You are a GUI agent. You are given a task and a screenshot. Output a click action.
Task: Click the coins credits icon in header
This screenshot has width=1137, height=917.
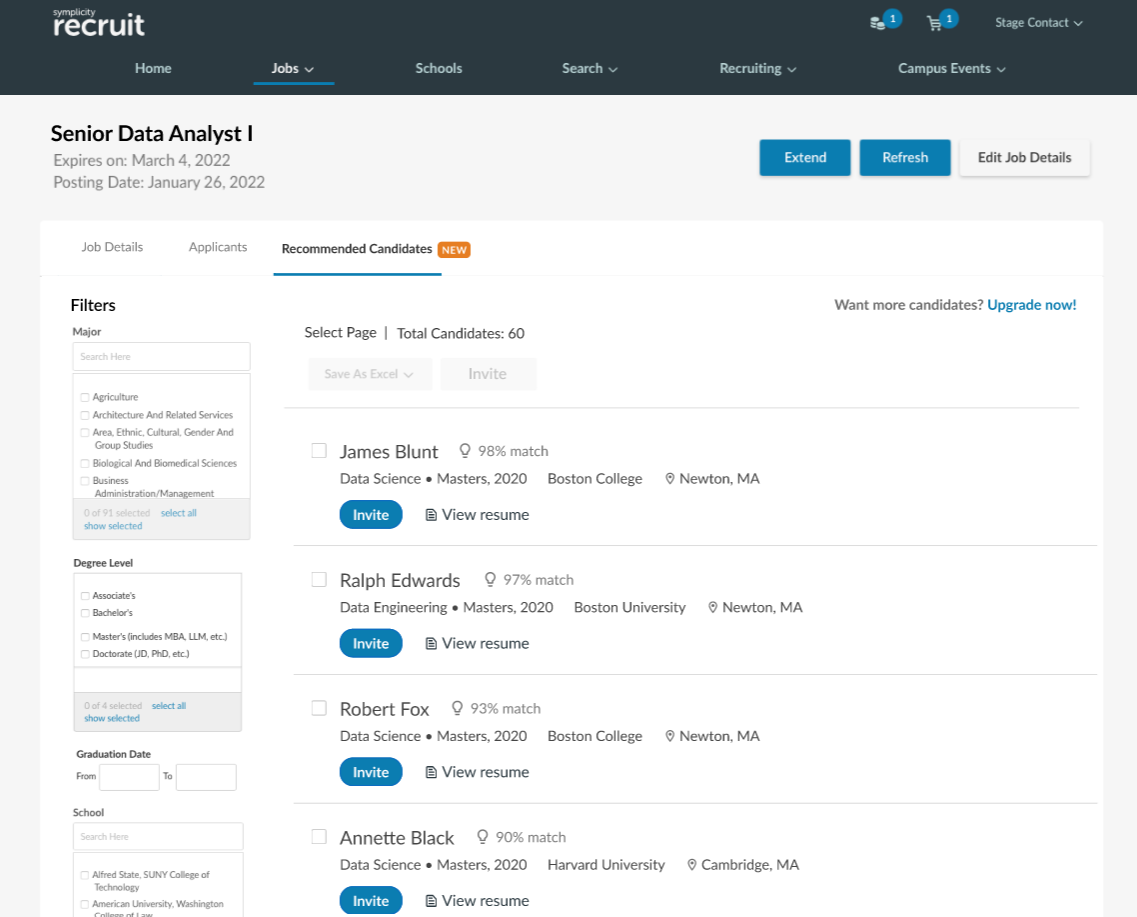pyautogui.click(x=877, y=23)
